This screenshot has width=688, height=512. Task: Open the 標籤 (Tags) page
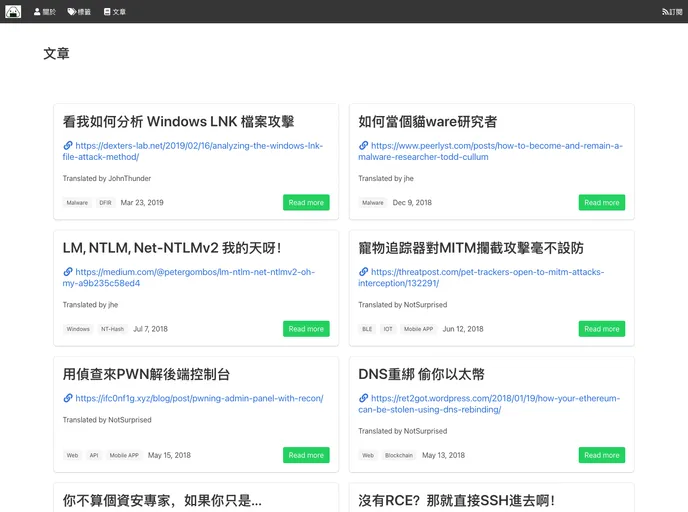click(x=79, y=12)
